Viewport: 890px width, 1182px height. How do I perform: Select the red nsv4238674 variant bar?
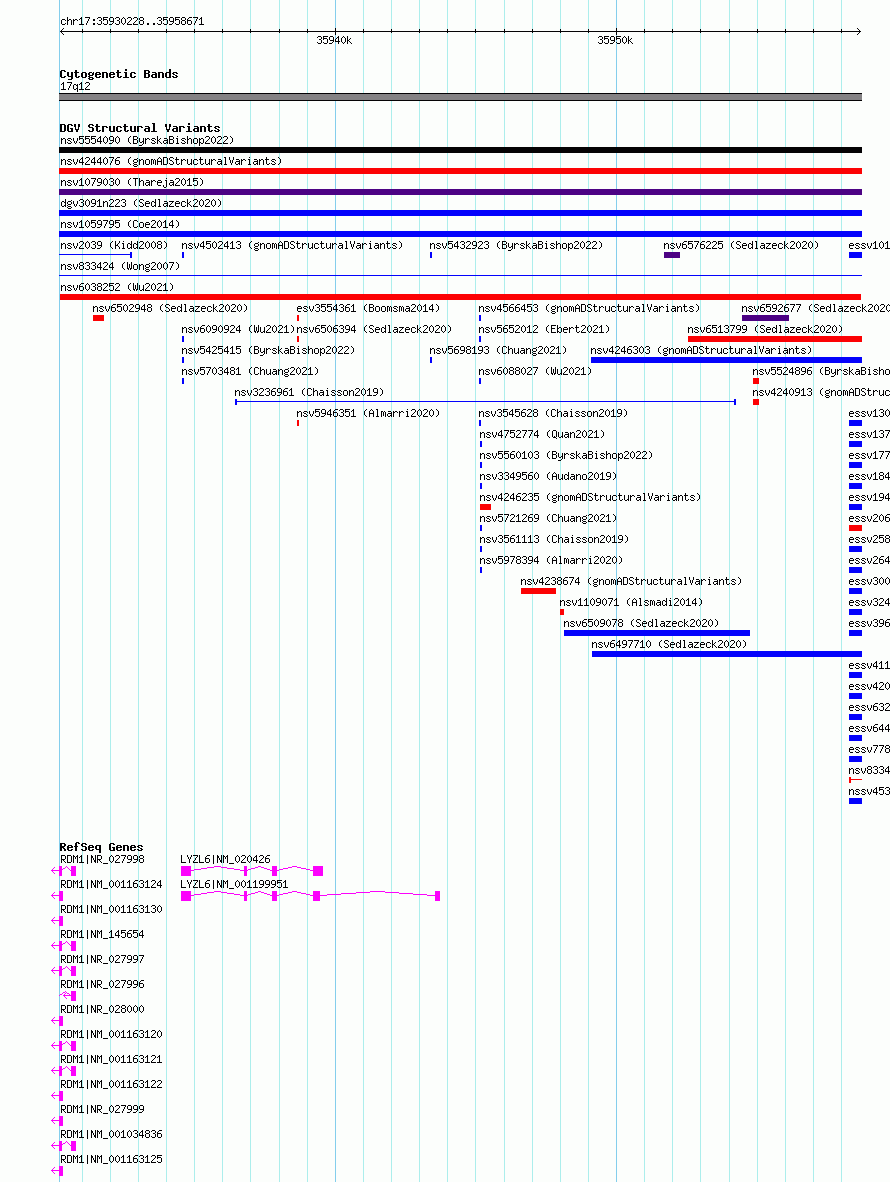[x=538, y=591]
